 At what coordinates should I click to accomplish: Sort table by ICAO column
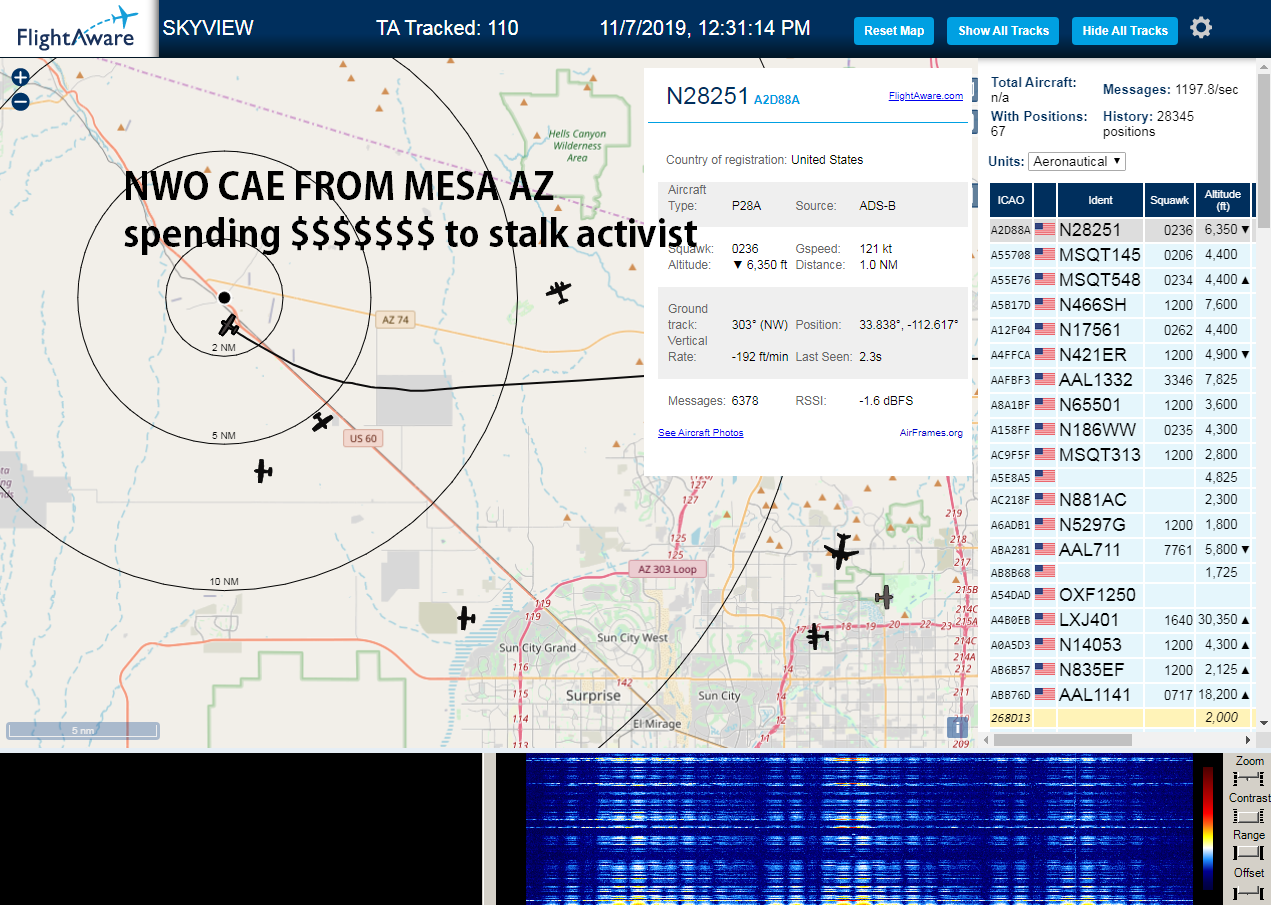(1011, 200)
